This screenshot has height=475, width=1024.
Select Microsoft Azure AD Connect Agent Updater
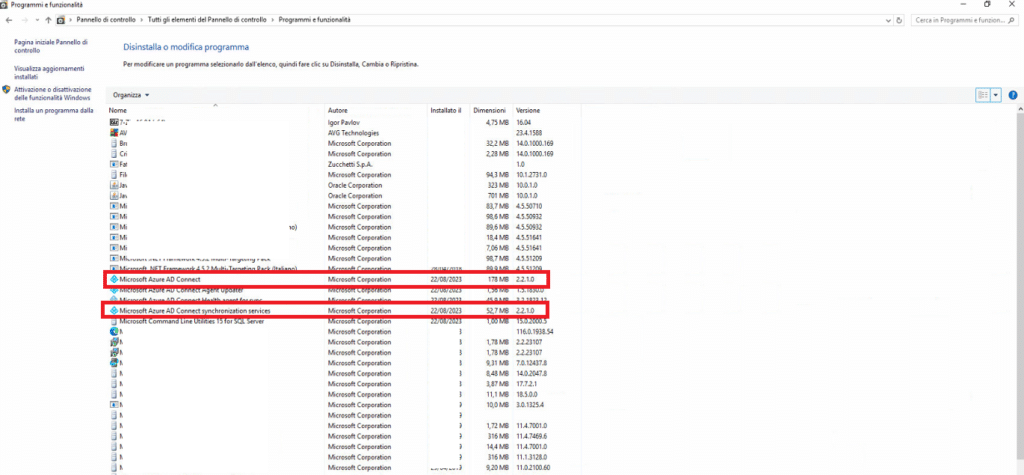click(x=182, y=289)
